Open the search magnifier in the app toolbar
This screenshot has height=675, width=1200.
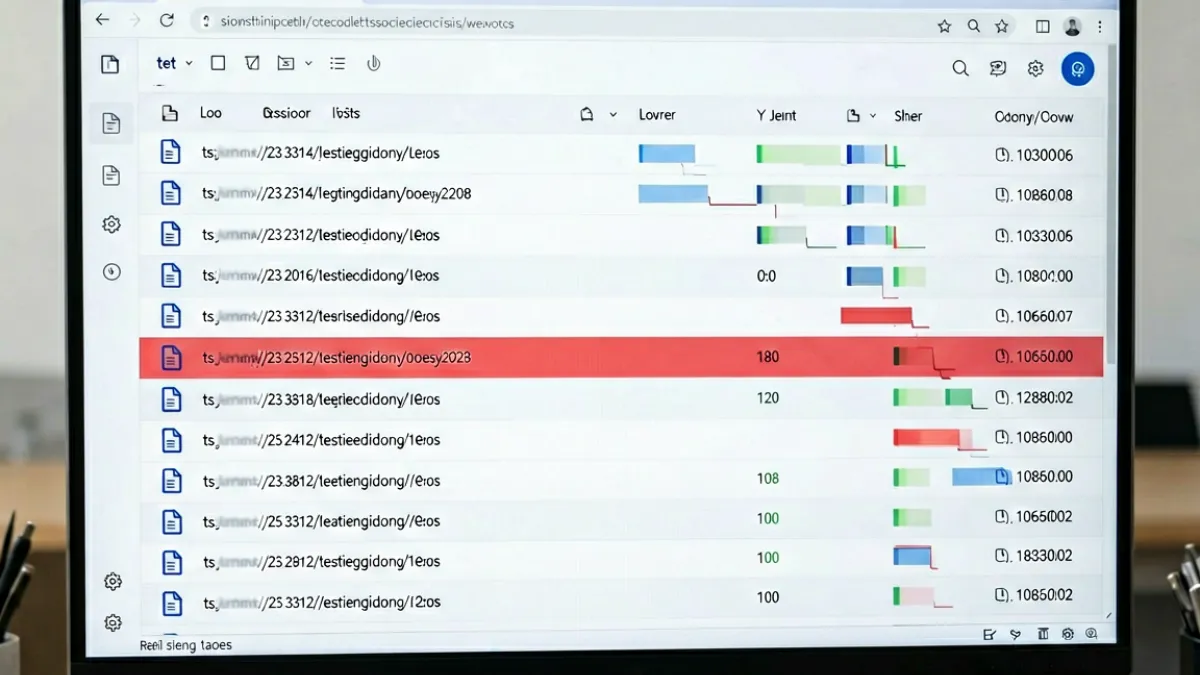coord(960,68)
